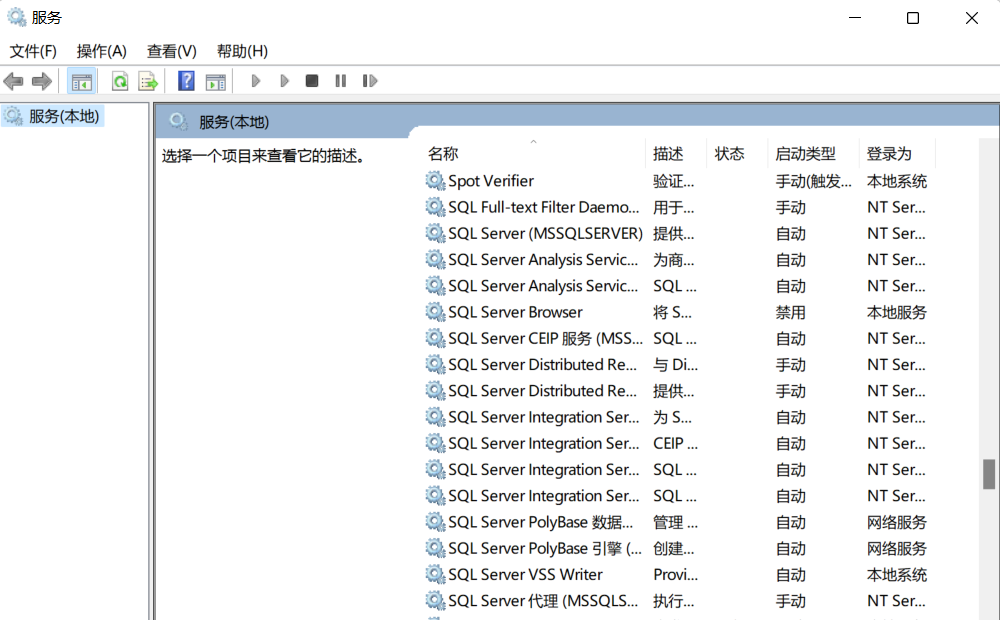Select the SQL Server (MSSQLSERVER) service

pos(545,233)
